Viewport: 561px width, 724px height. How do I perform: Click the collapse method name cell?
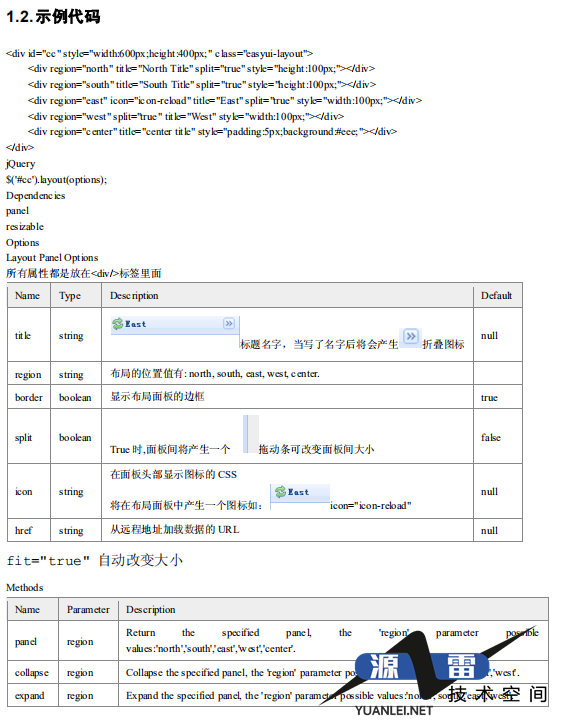(x=31, y=673)
